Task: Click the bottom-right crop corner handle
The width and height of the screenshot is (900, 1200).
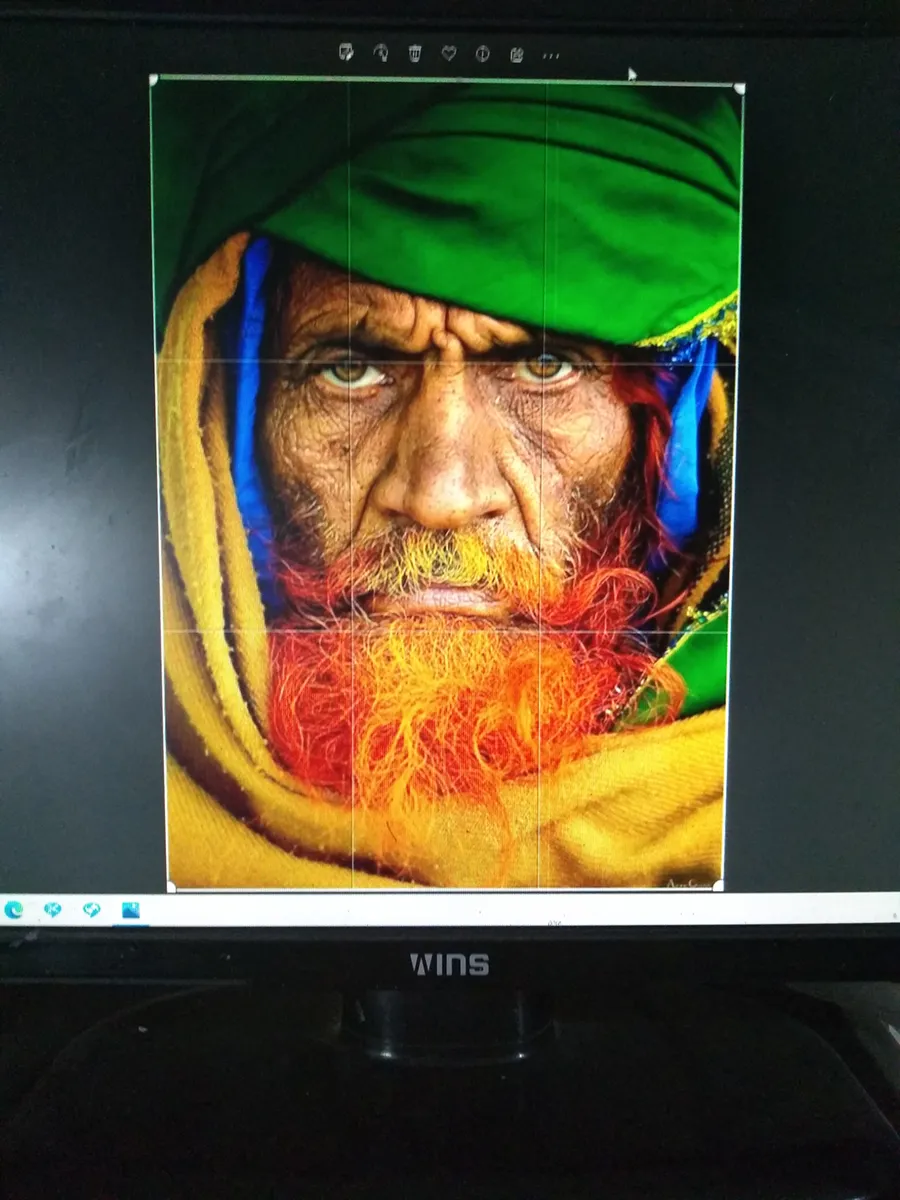Action: [x=718, y=886]
